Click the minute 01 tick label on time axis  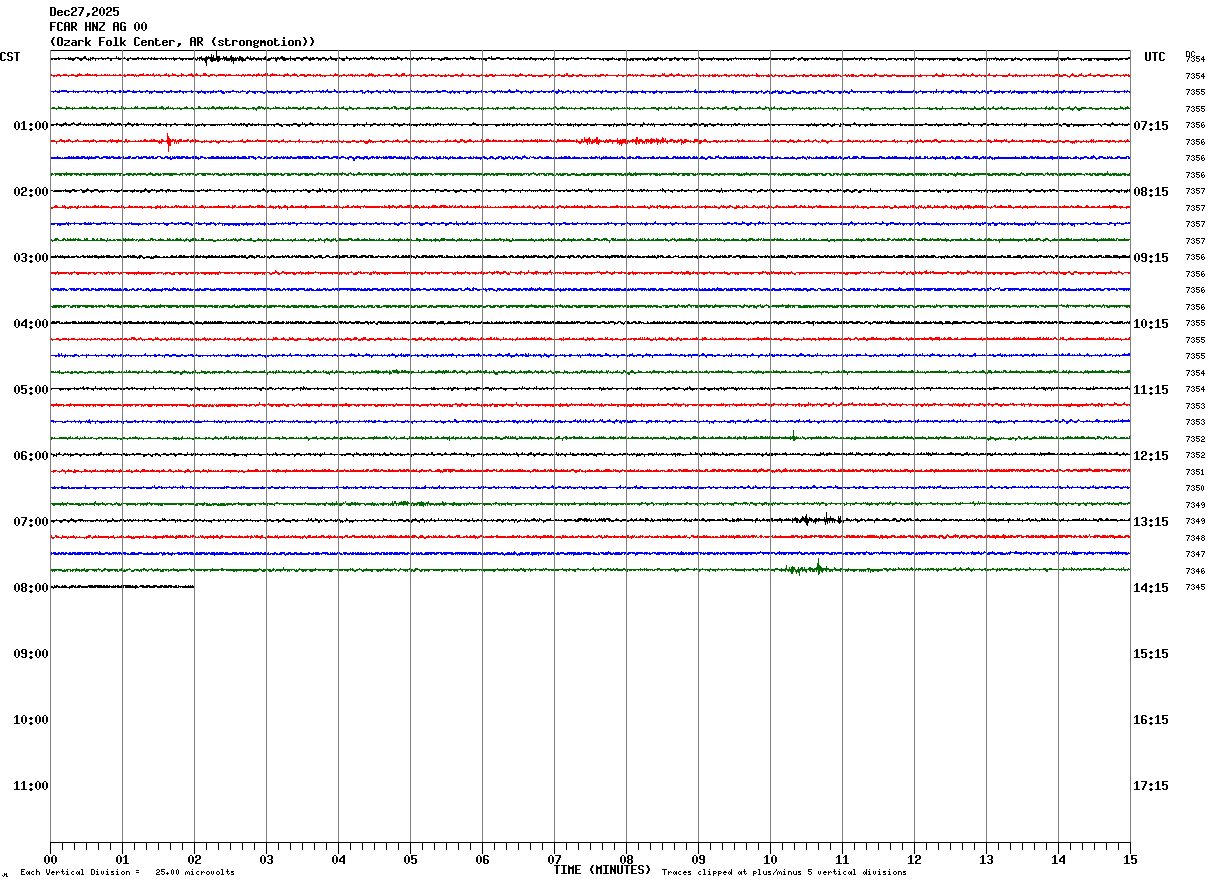tap(122, 859)
